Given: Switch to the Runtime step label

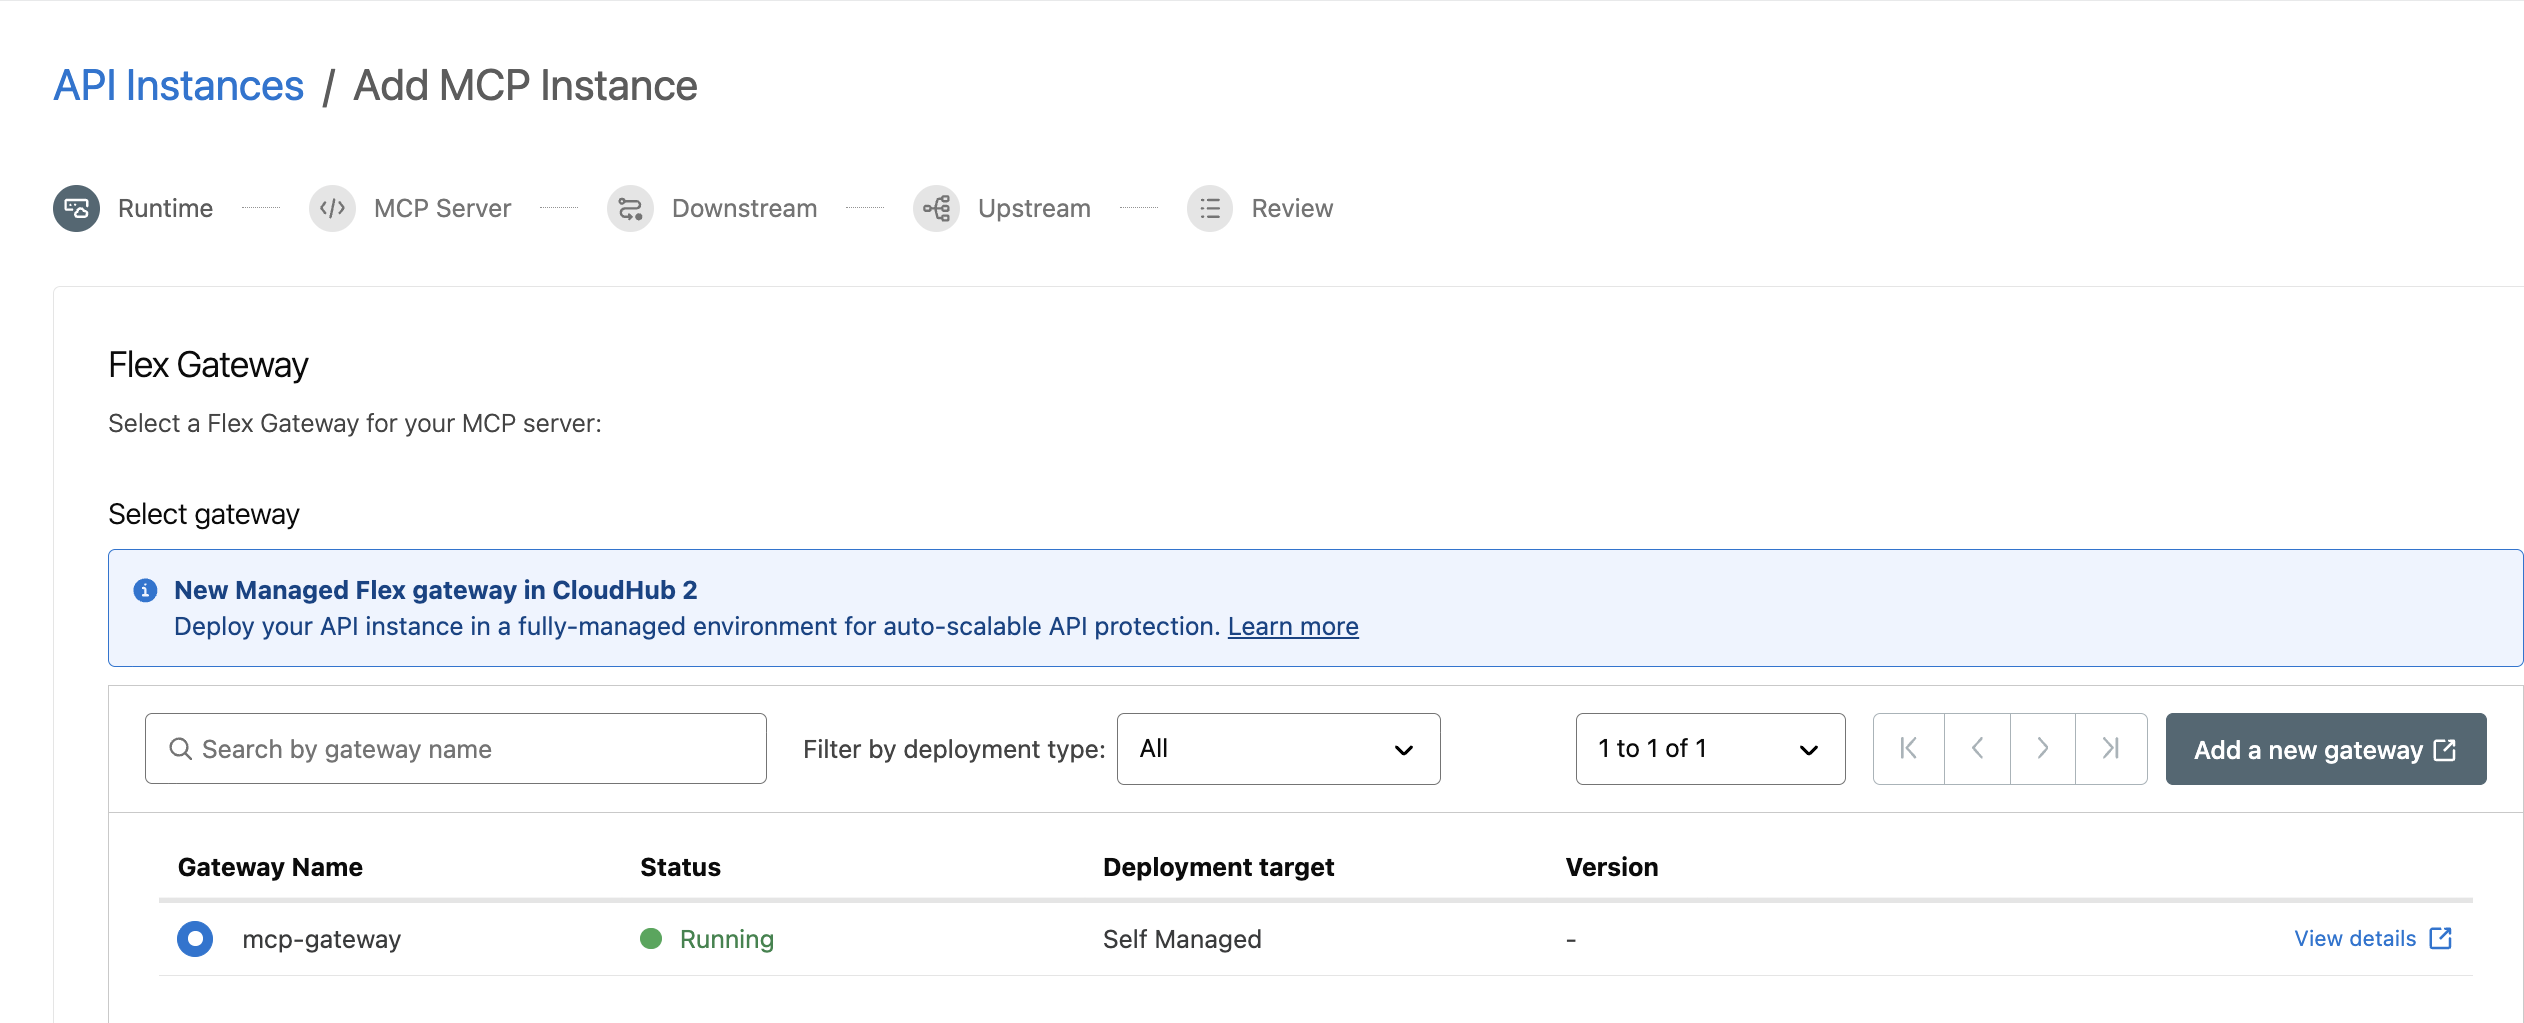Looking at the screenshot, I should click(x=165, y=208).
